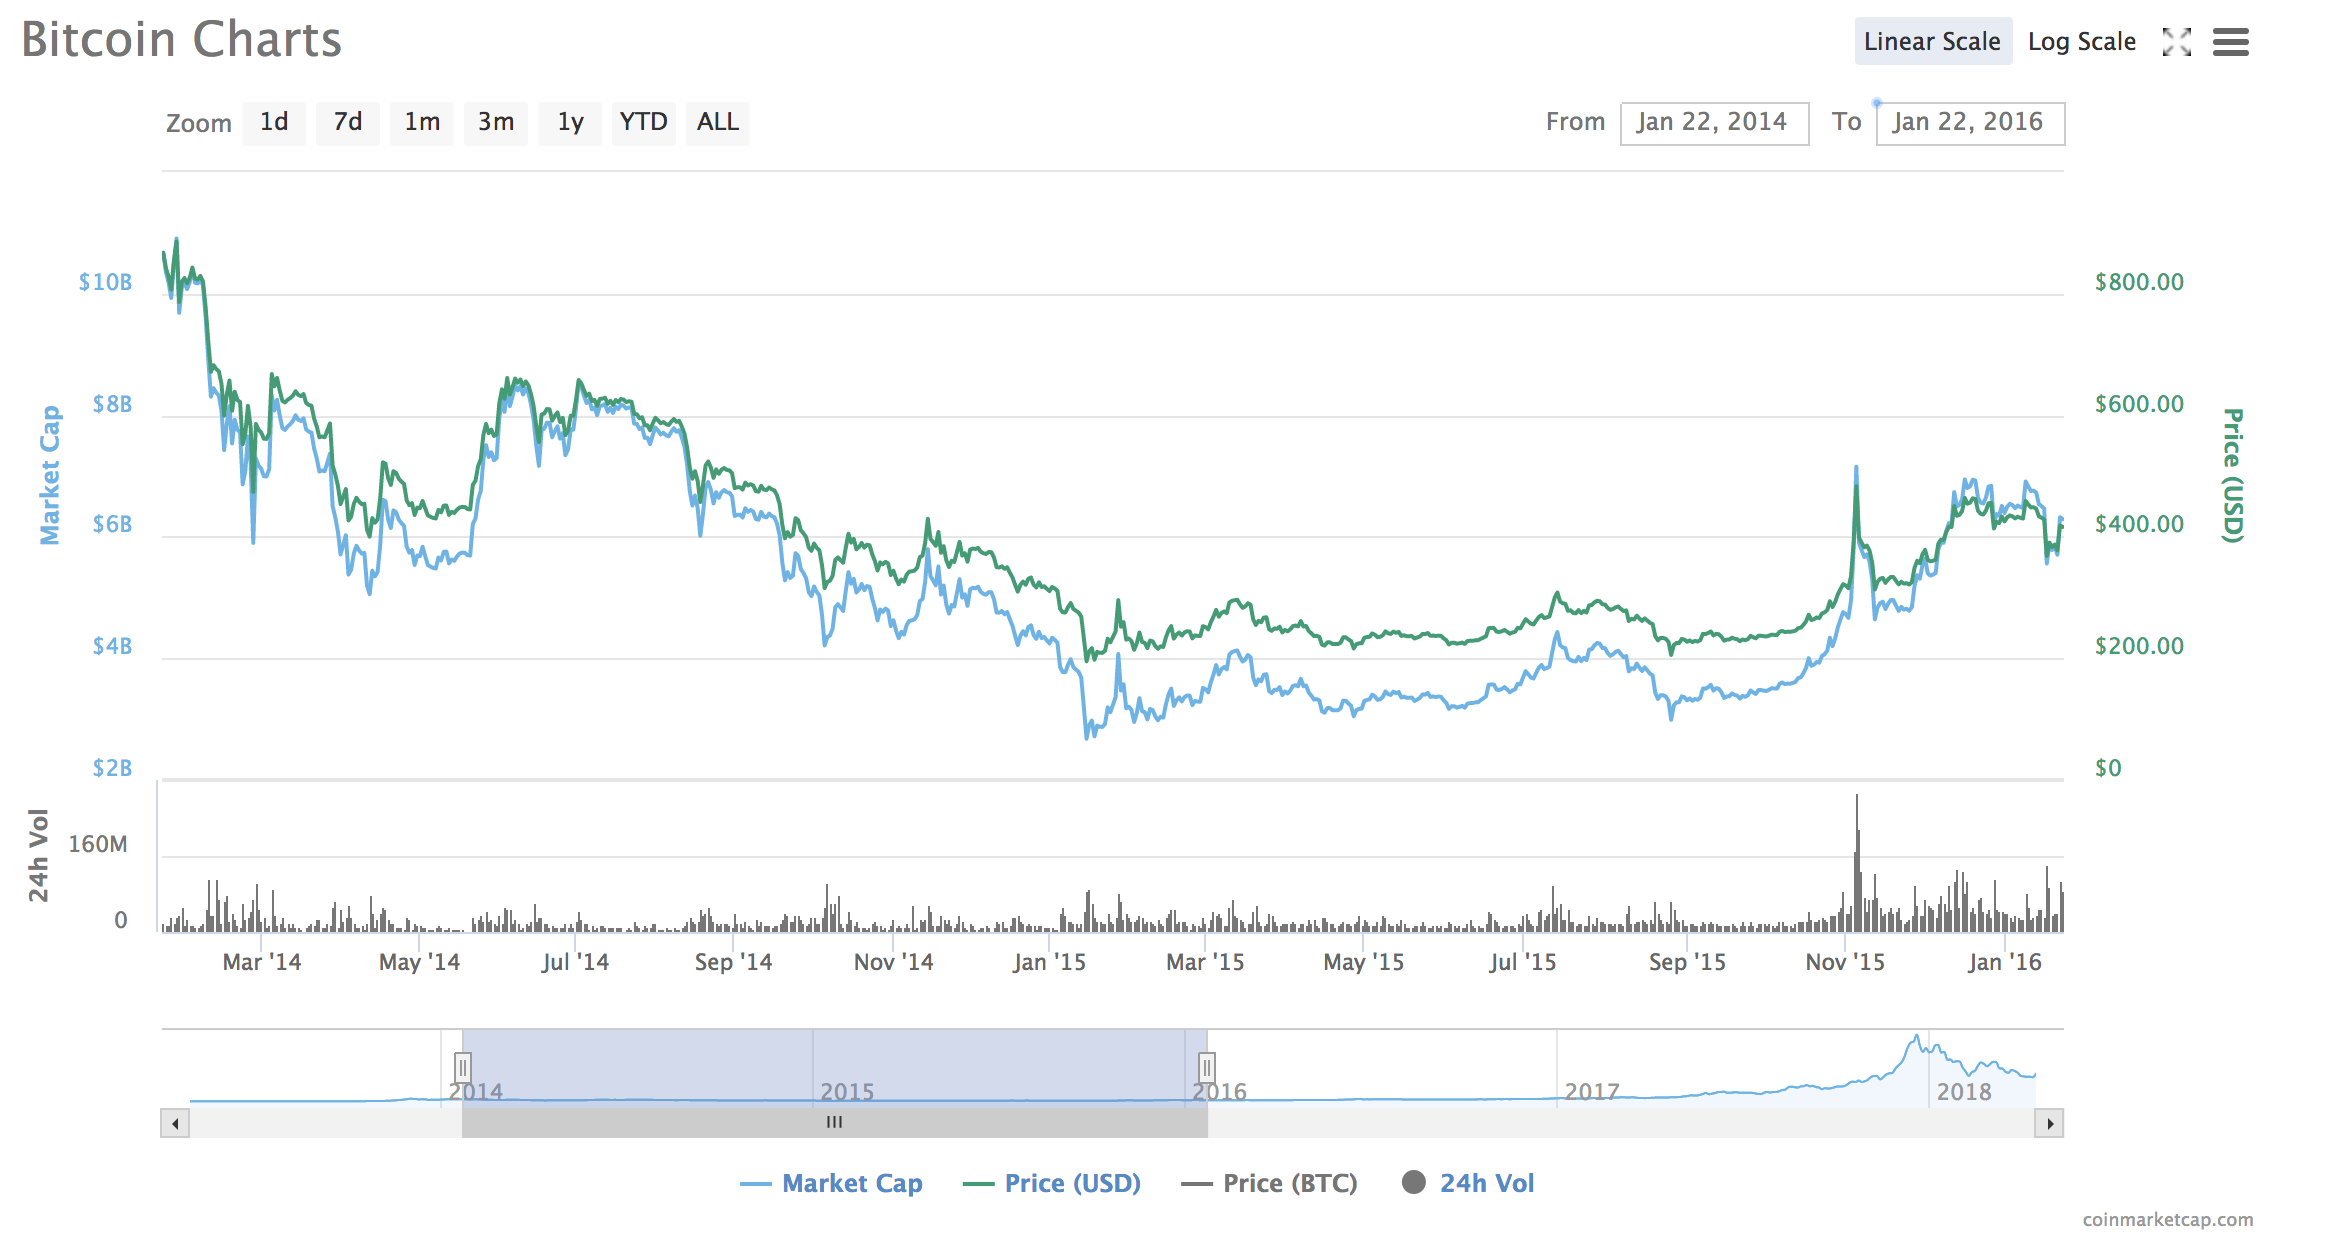The height and width of the screenshot is (1244, 2348).
Task: Click the $800.00 axis label
Action: (x=2139, y=282)
